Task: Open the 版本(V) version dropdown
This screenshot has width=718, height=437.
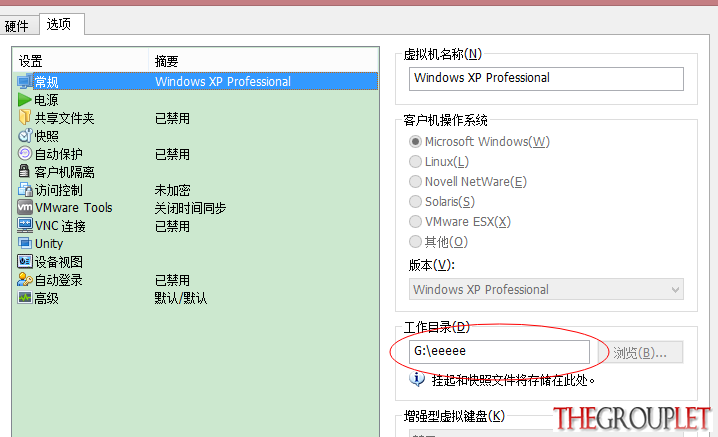Action: click(x=546, y=290)
